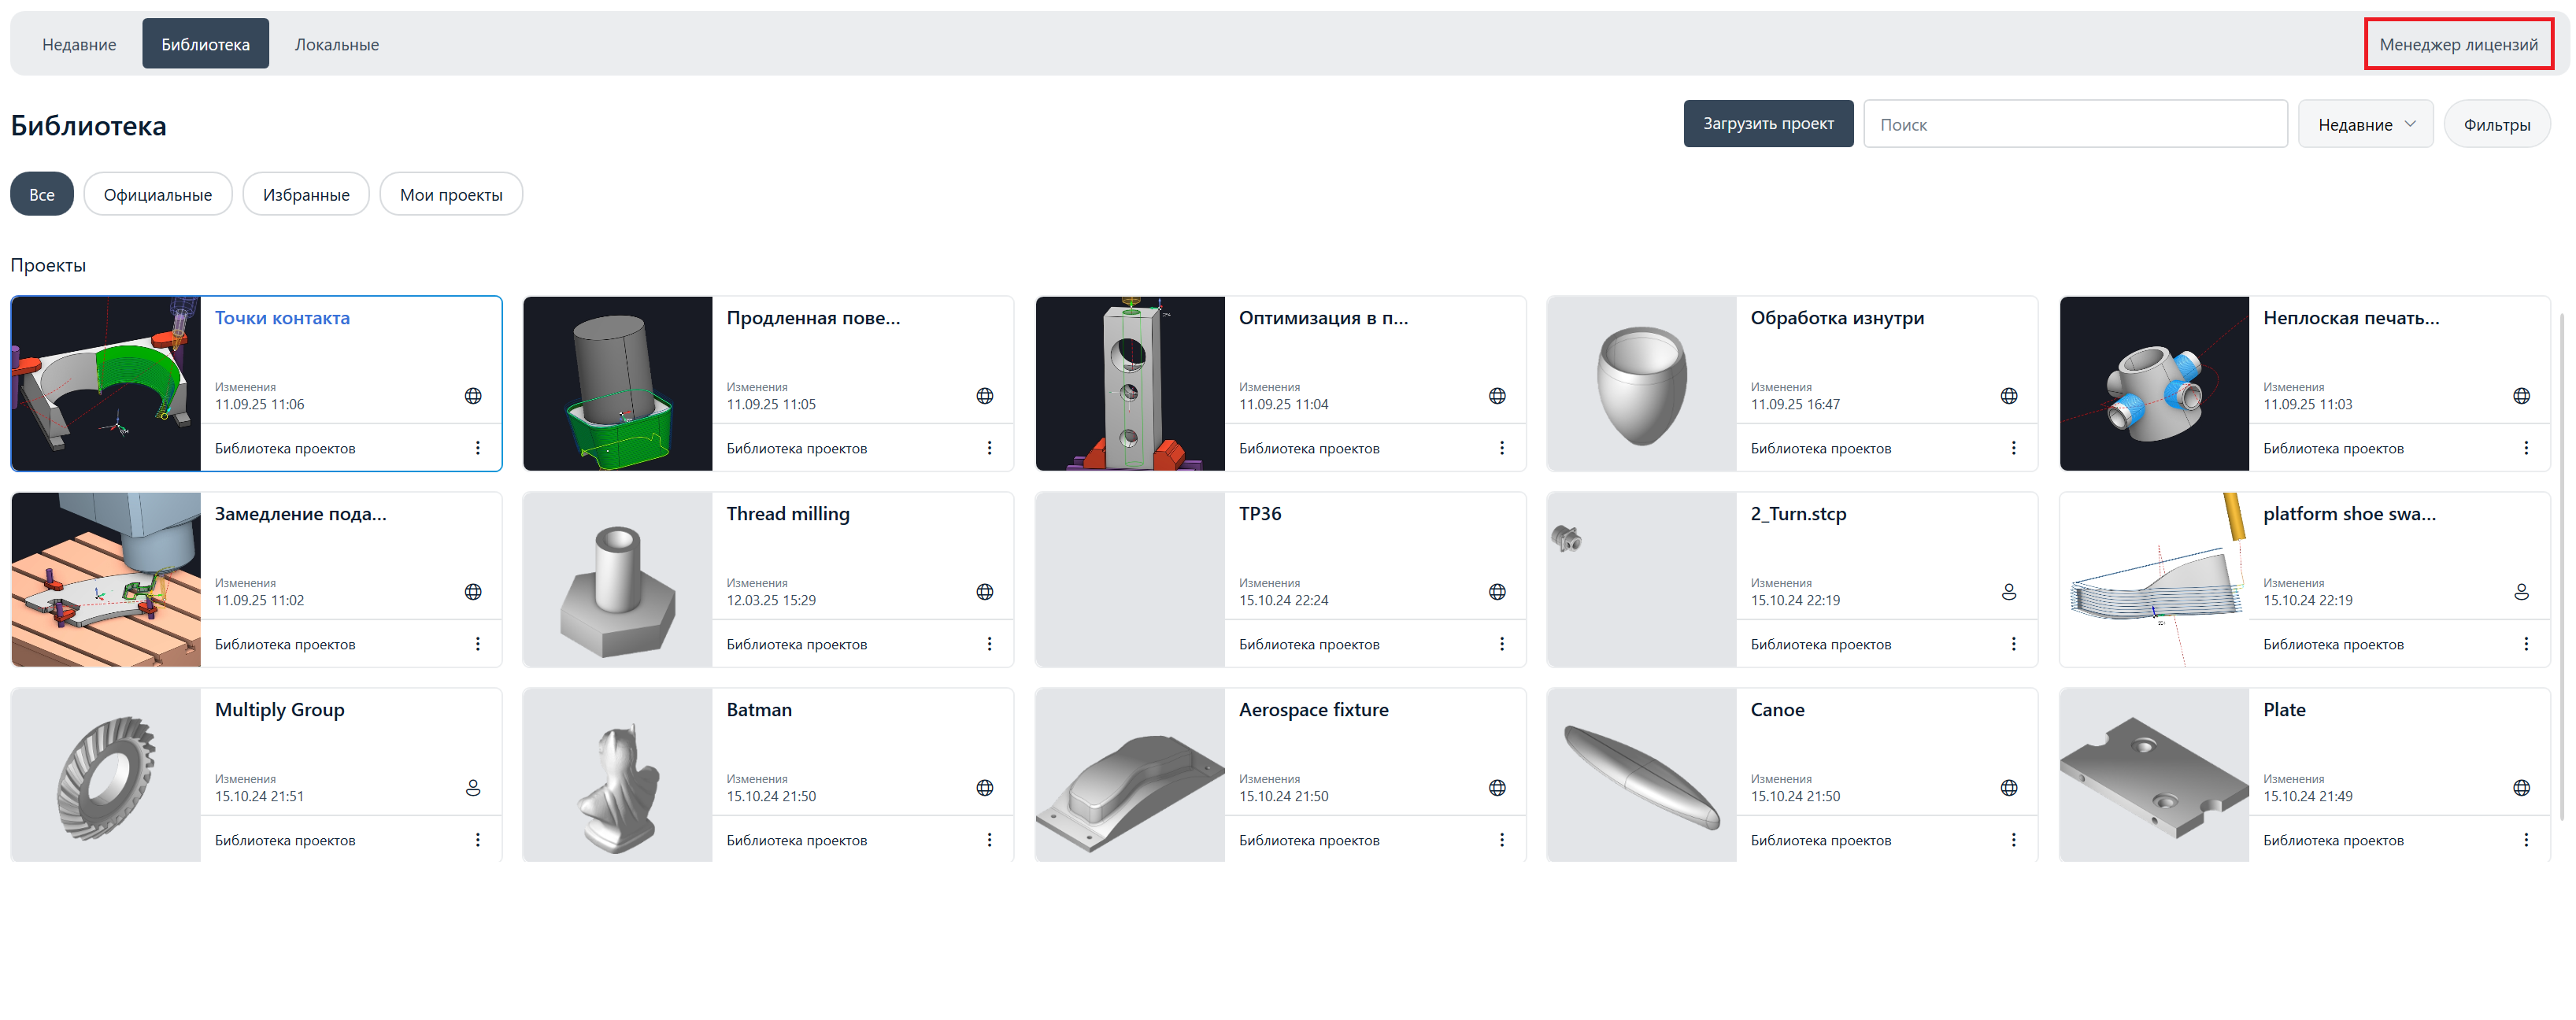
Task: Open Менеджер лицензий
Action: point(2457,44)
